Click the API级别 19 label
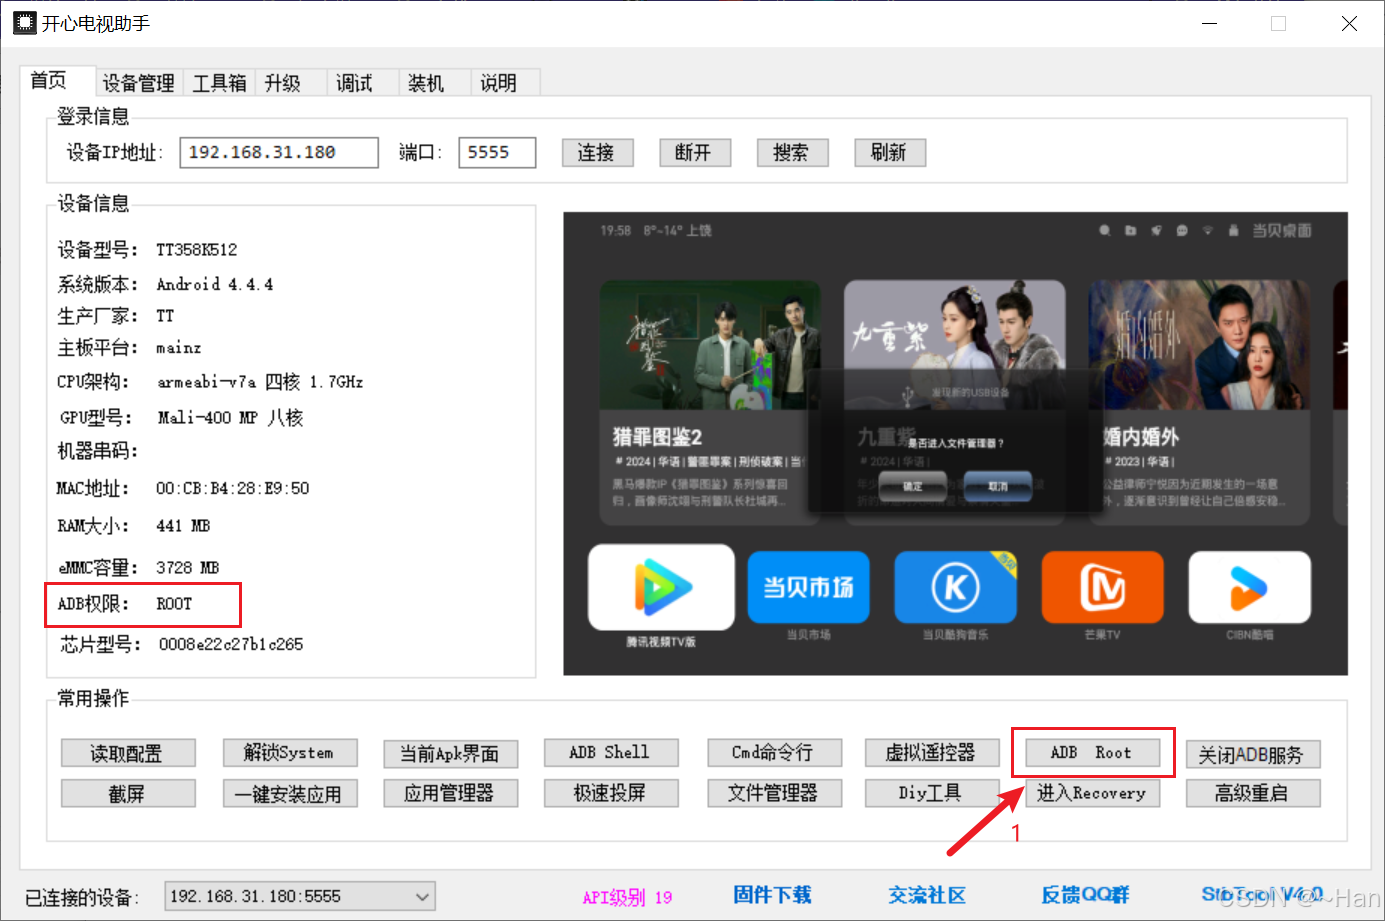This screenshot has height=921, width=1385. [x=627, y=897]
